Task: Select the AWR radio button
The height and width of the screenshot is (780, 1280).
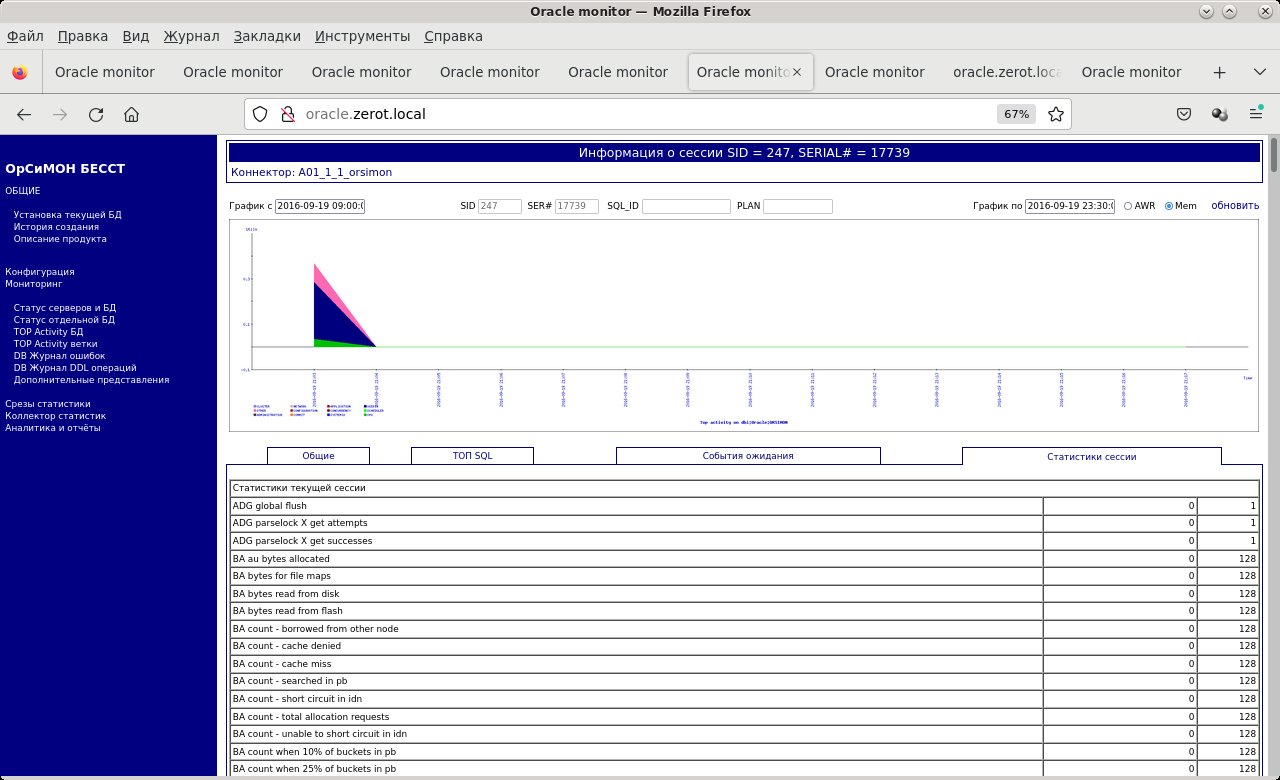Action: (x=1128, y=206)
